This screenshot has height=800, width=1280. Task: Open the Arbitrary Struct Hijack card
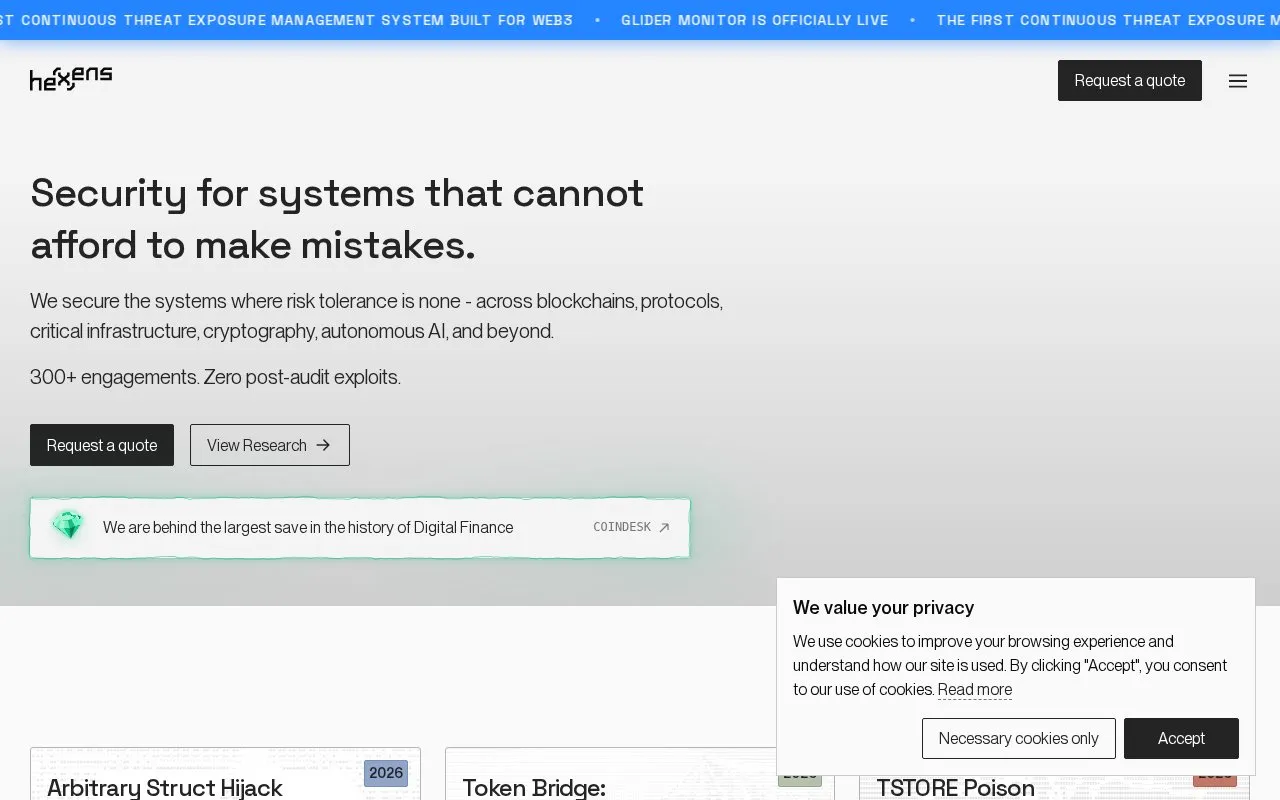click(225, 774)
